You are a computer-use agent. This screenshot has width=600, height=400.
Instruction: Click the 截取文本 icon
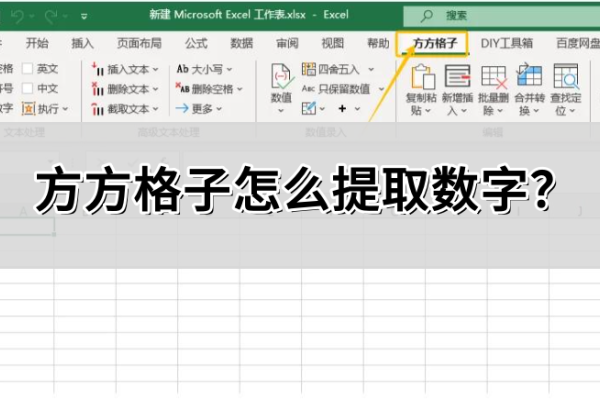(x=98, y=109)
